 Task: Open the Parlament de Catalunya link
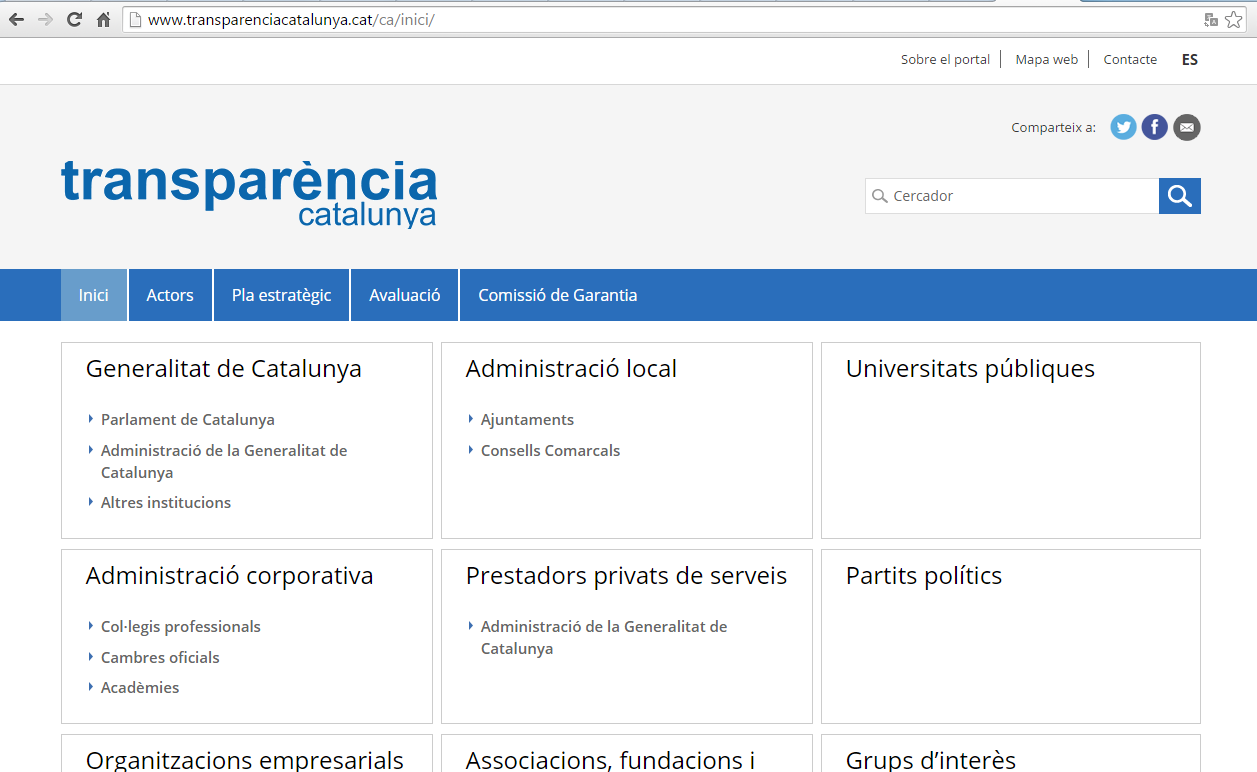tap(187, 420)
